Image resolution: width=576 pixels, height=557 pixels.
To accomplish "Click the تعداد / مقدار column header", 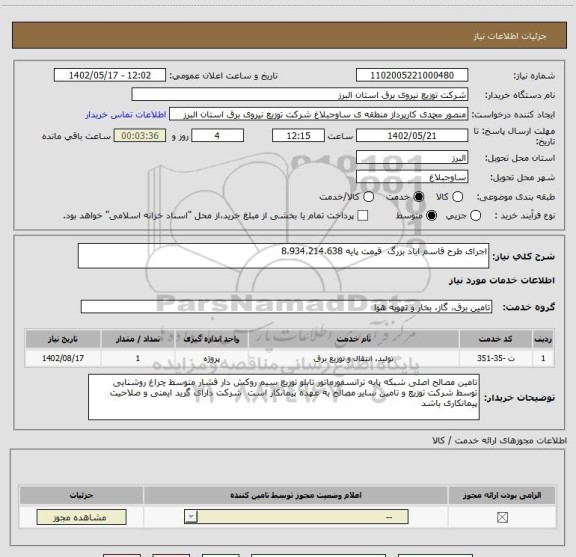I will [138, 339].
